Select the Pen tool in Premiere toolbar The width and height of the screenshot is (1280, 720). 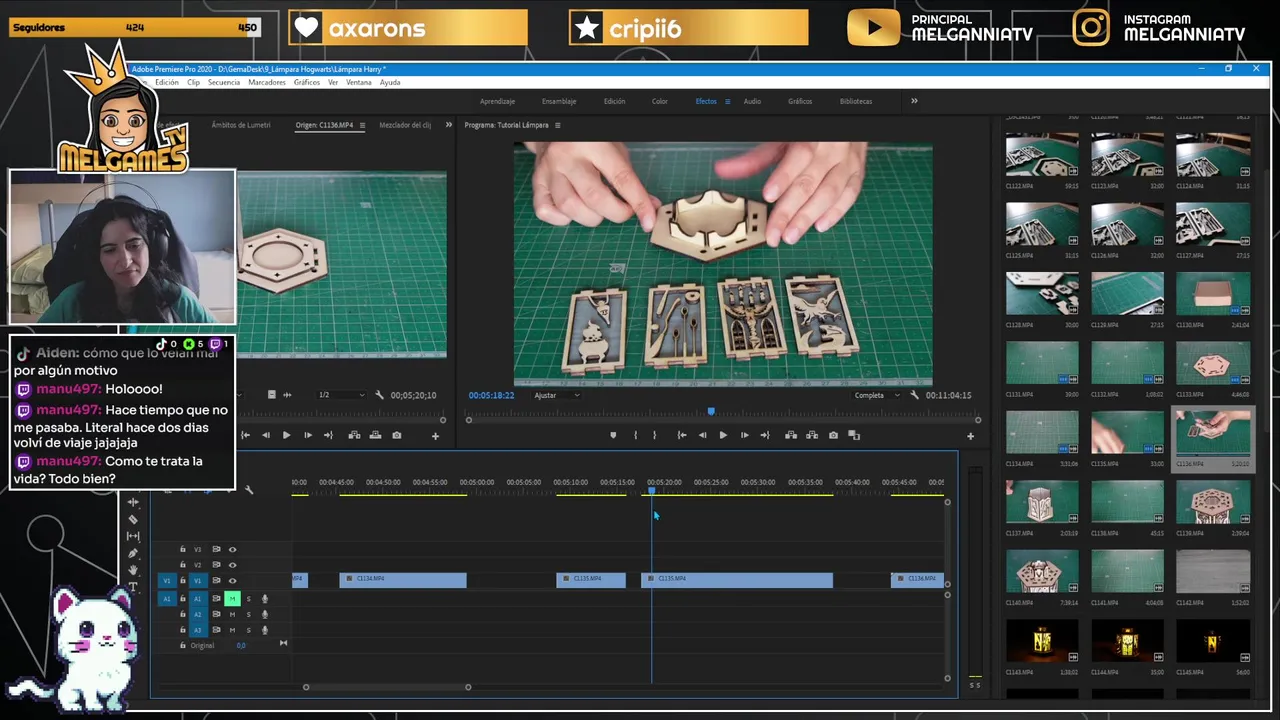click(x=133, y=553)
